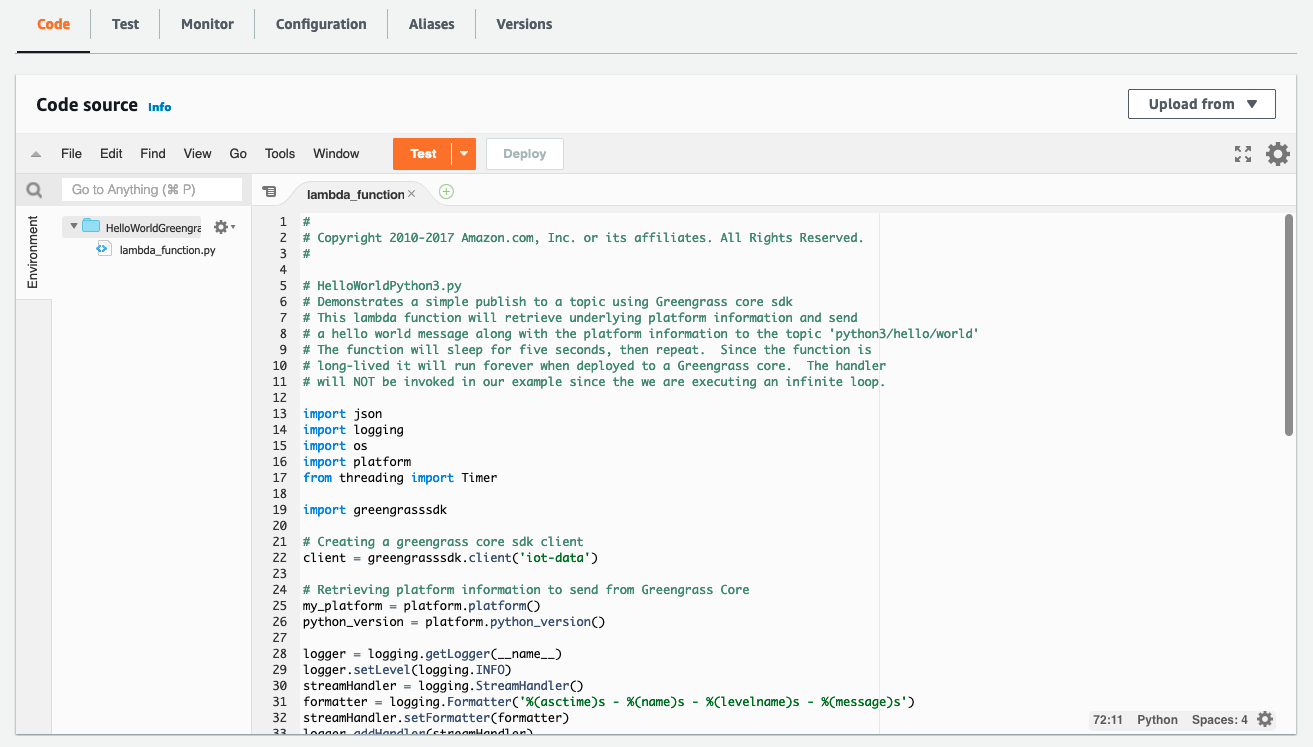1313x747 pixels.
Task: Open editor settings gear at top right
Action: 1277,154
